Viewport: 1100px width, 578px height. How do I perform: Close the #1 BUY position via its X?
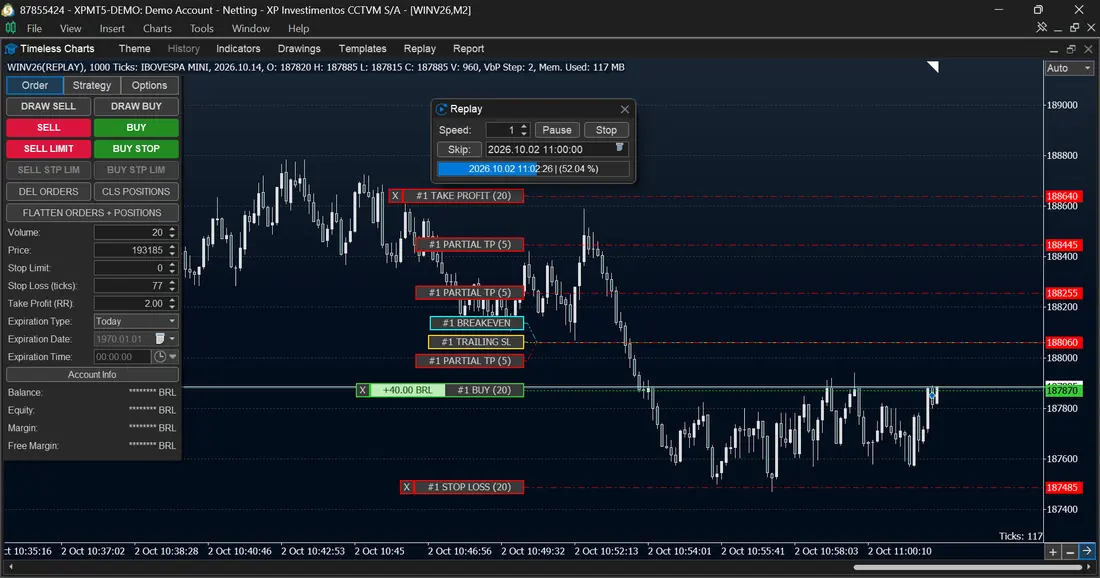pyautogui.click(x=363, y=390)
